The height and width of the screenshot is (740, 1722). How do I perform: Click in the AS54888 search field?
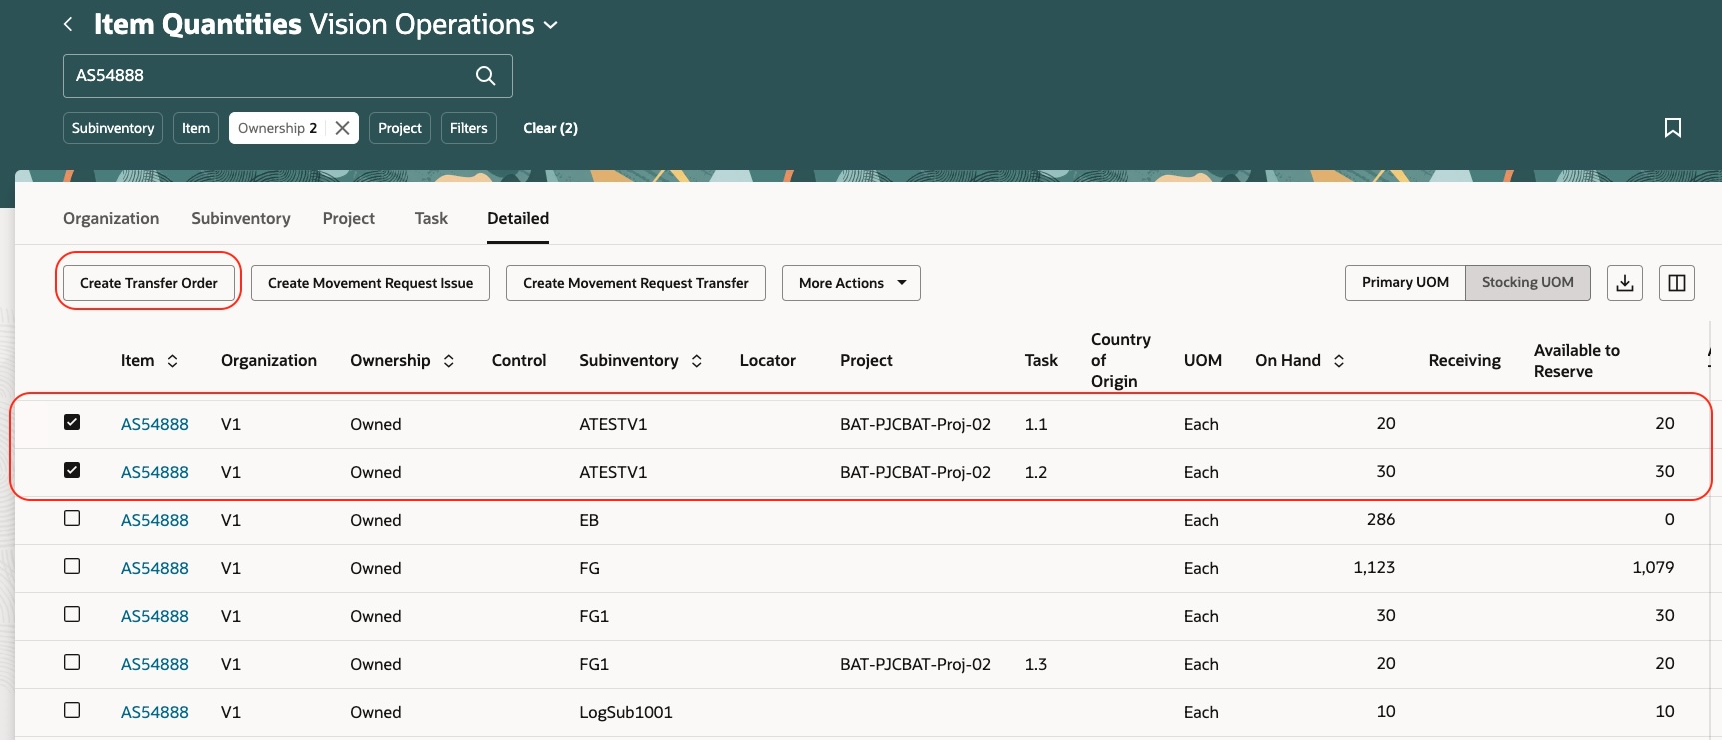coord(268,76)
